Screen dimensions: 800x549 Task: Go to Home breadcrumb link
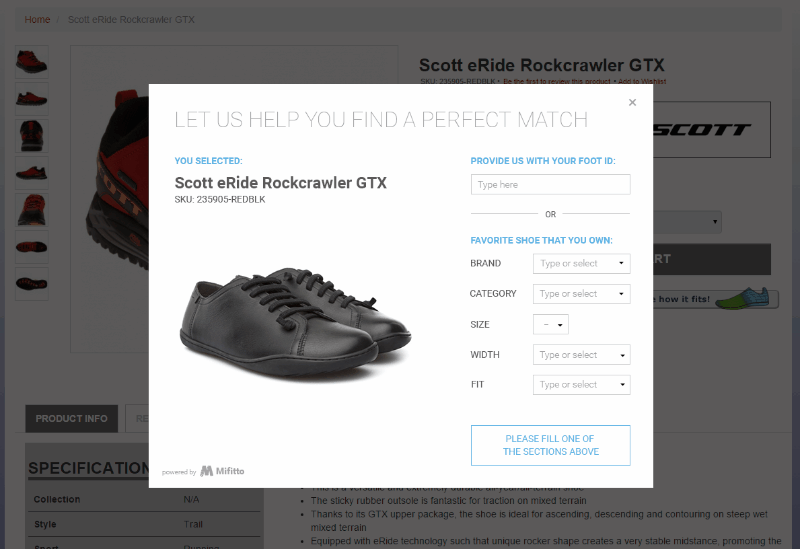pos(37,19)
